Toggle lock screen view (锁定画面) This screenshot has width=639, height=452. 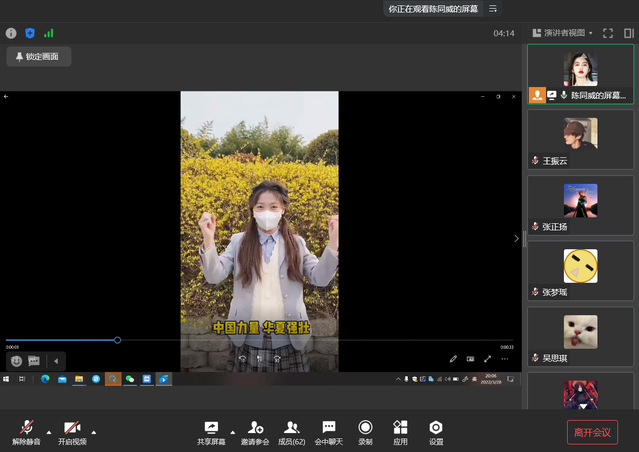[x=38, y=57]
